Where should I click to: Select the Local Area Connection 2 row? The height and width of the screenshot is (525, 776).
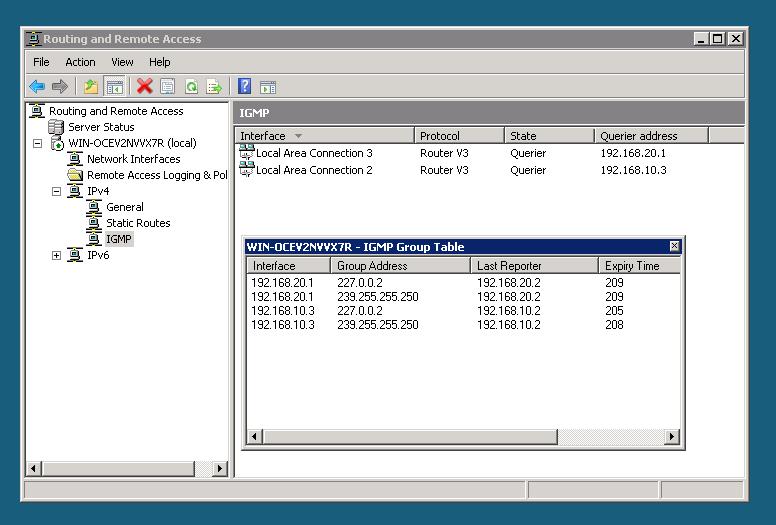point(490,170)
